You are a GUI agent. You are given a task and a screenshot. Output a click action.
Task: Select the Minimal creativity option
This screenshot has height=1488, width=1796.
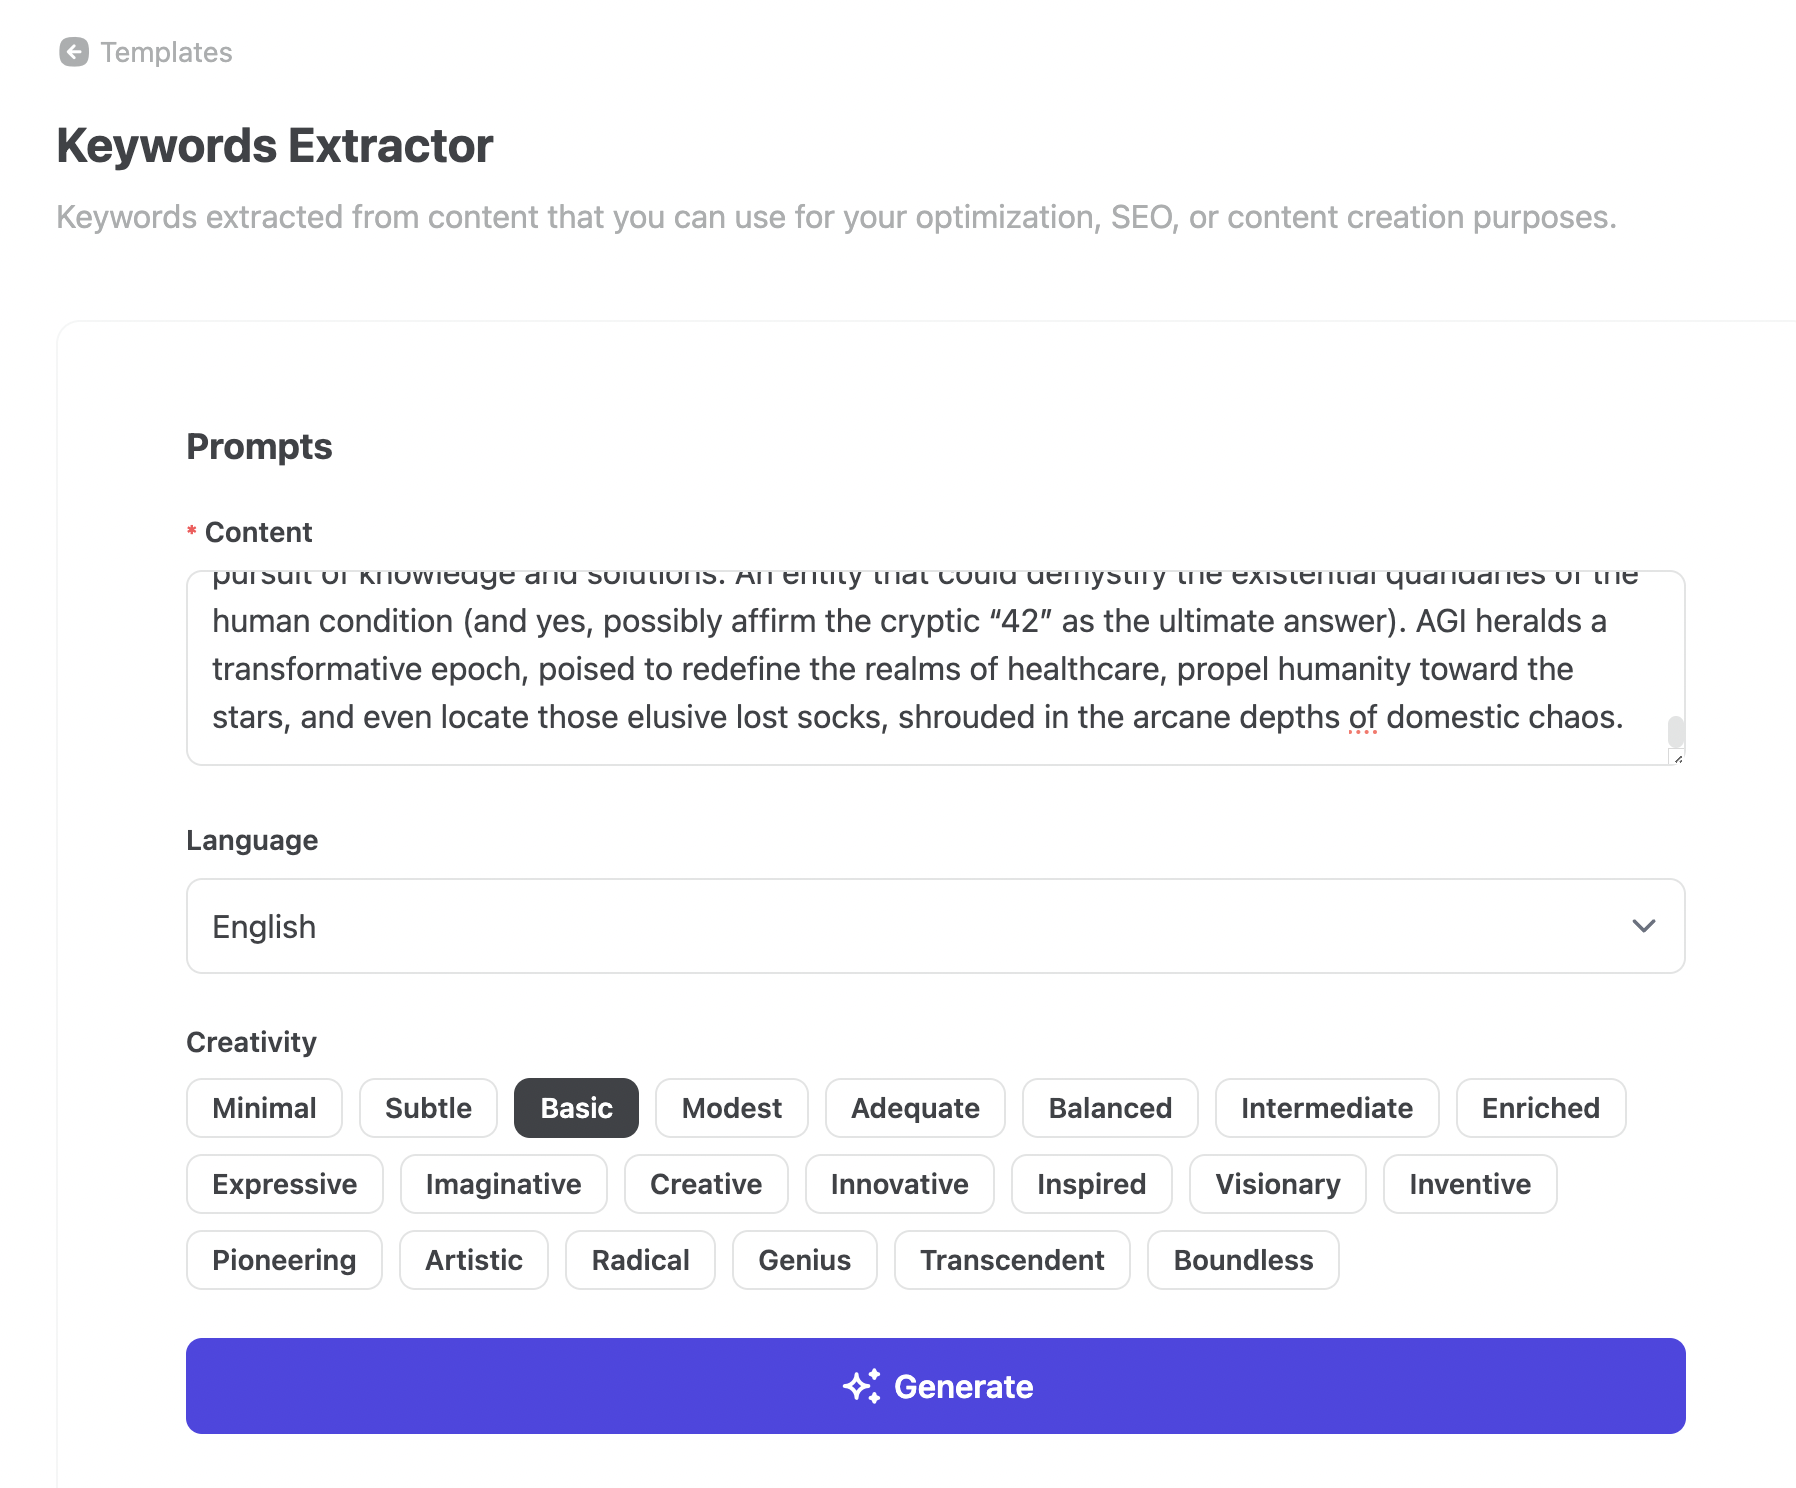point(264,1108)
